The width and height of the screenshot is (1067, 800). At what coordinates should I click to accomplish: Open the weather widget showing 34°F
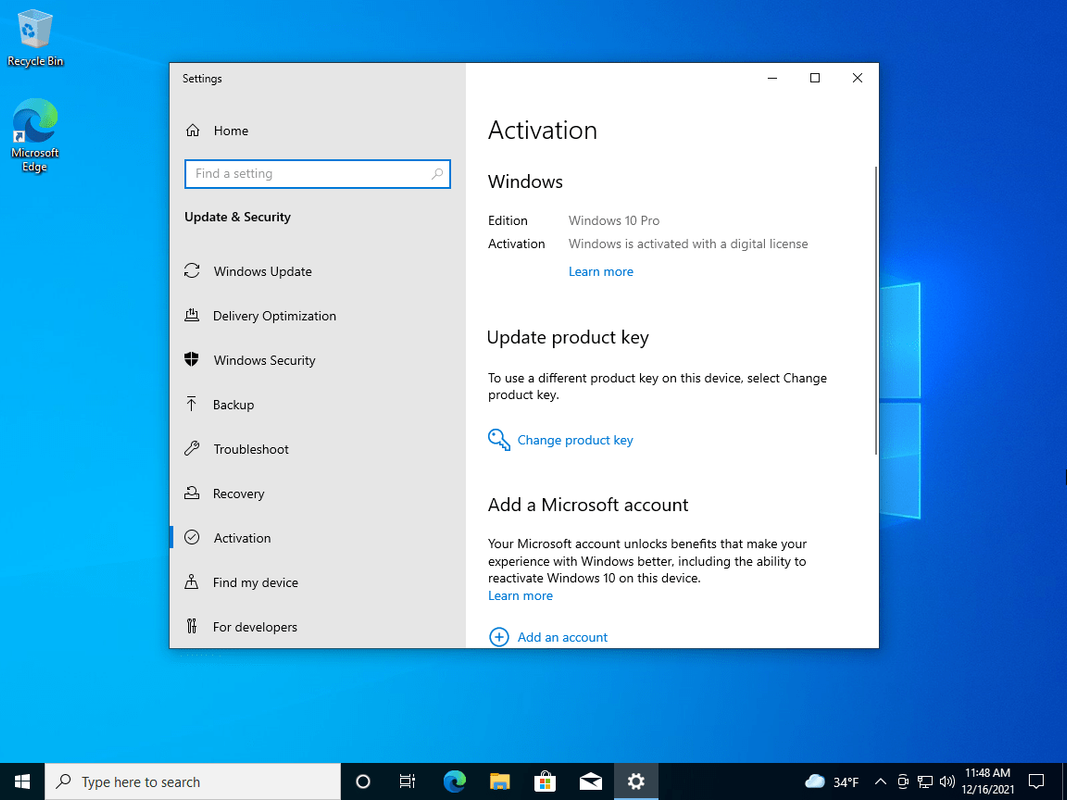[x=832, y=782]
